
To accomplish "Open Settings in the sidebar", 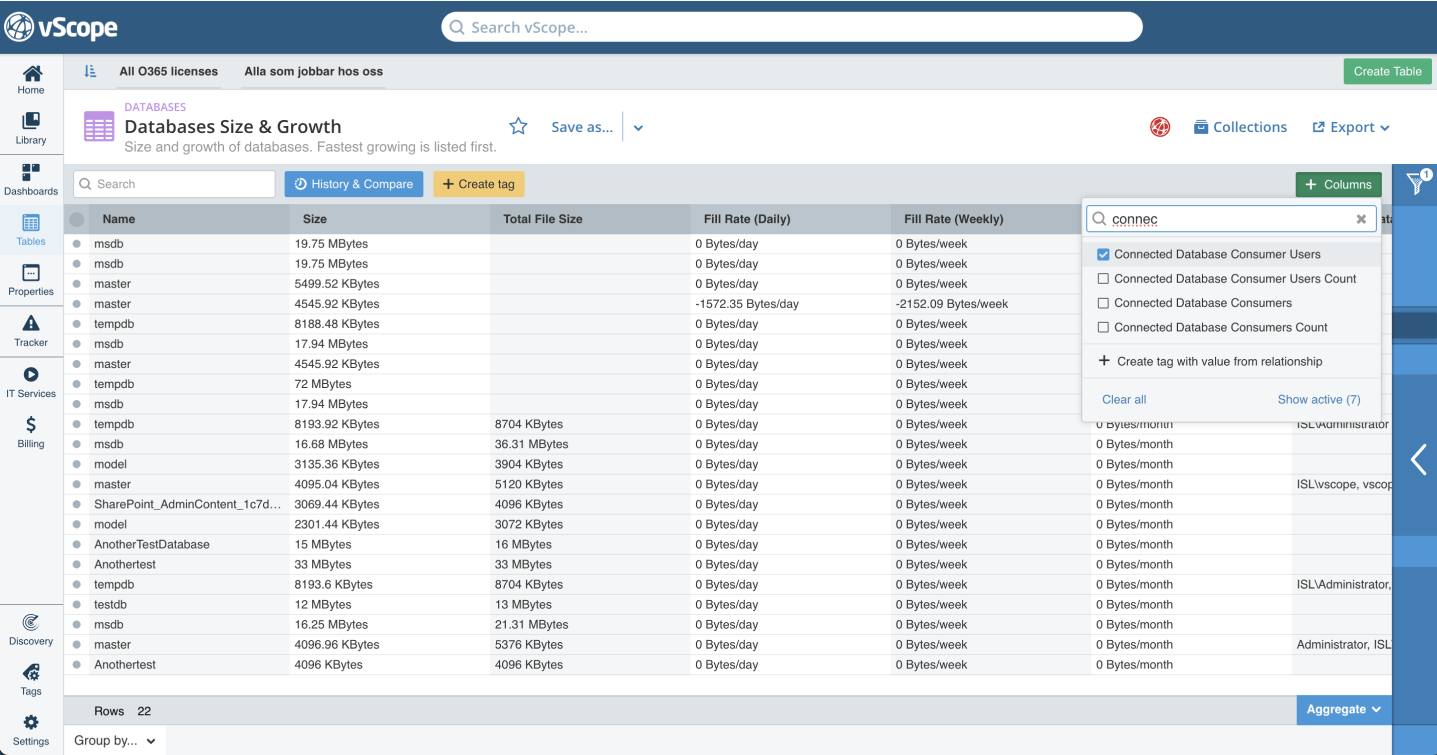I will pyautogui.click(x=31, y=731).
